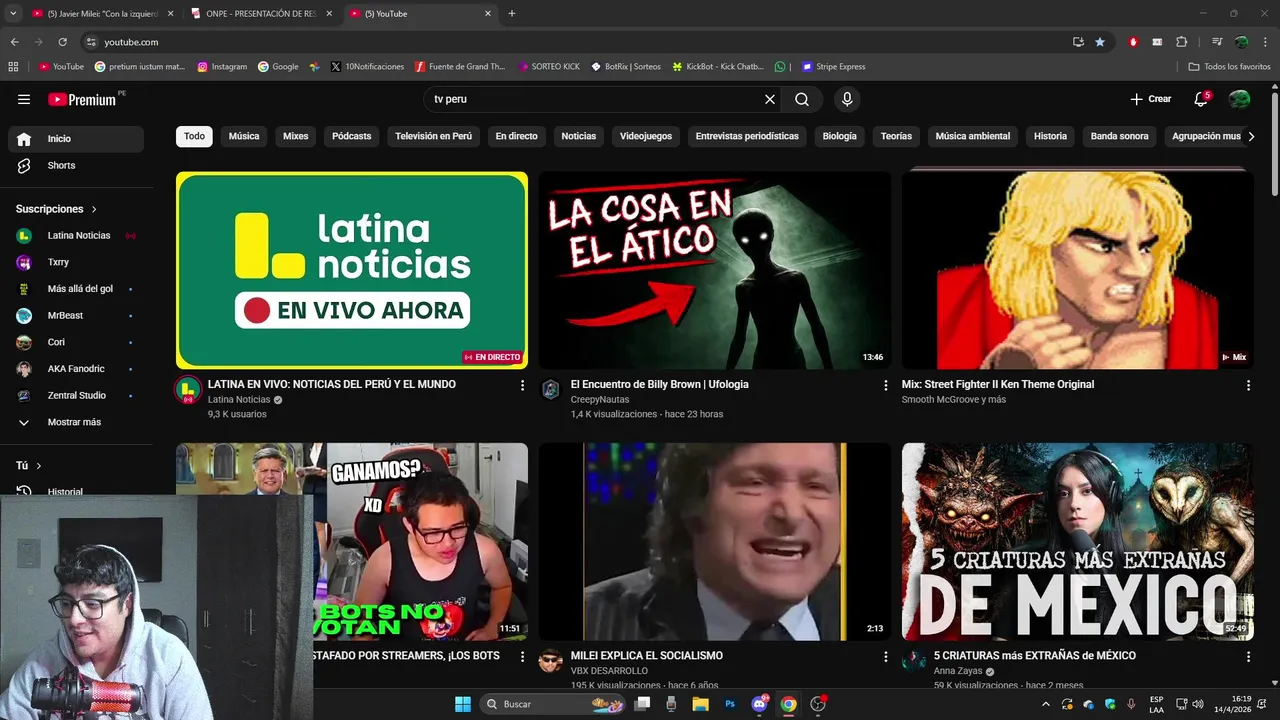Play Latina Noticias en vivo thumbnail
The width and height of the screenshot is (1280, 720).
click(x=352, y=270)
